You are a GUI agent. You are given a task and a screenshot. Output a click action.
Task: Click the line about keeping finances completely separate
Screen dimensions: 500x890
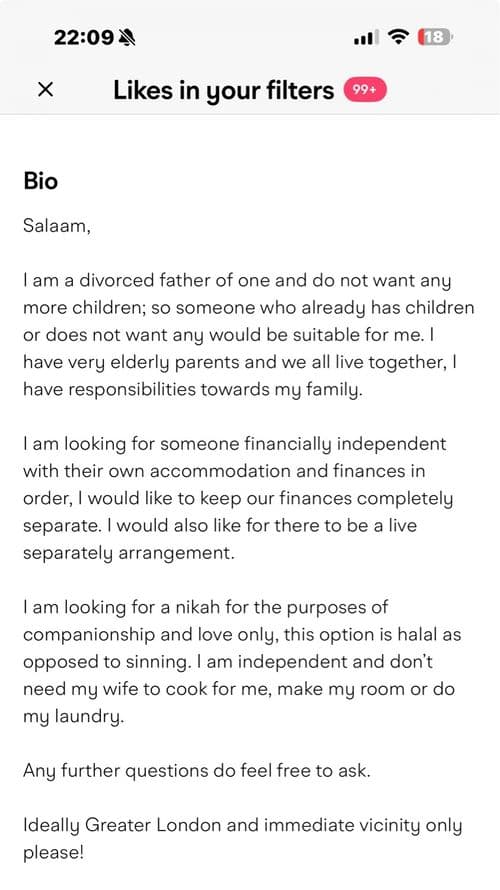[x=238, y=498]
